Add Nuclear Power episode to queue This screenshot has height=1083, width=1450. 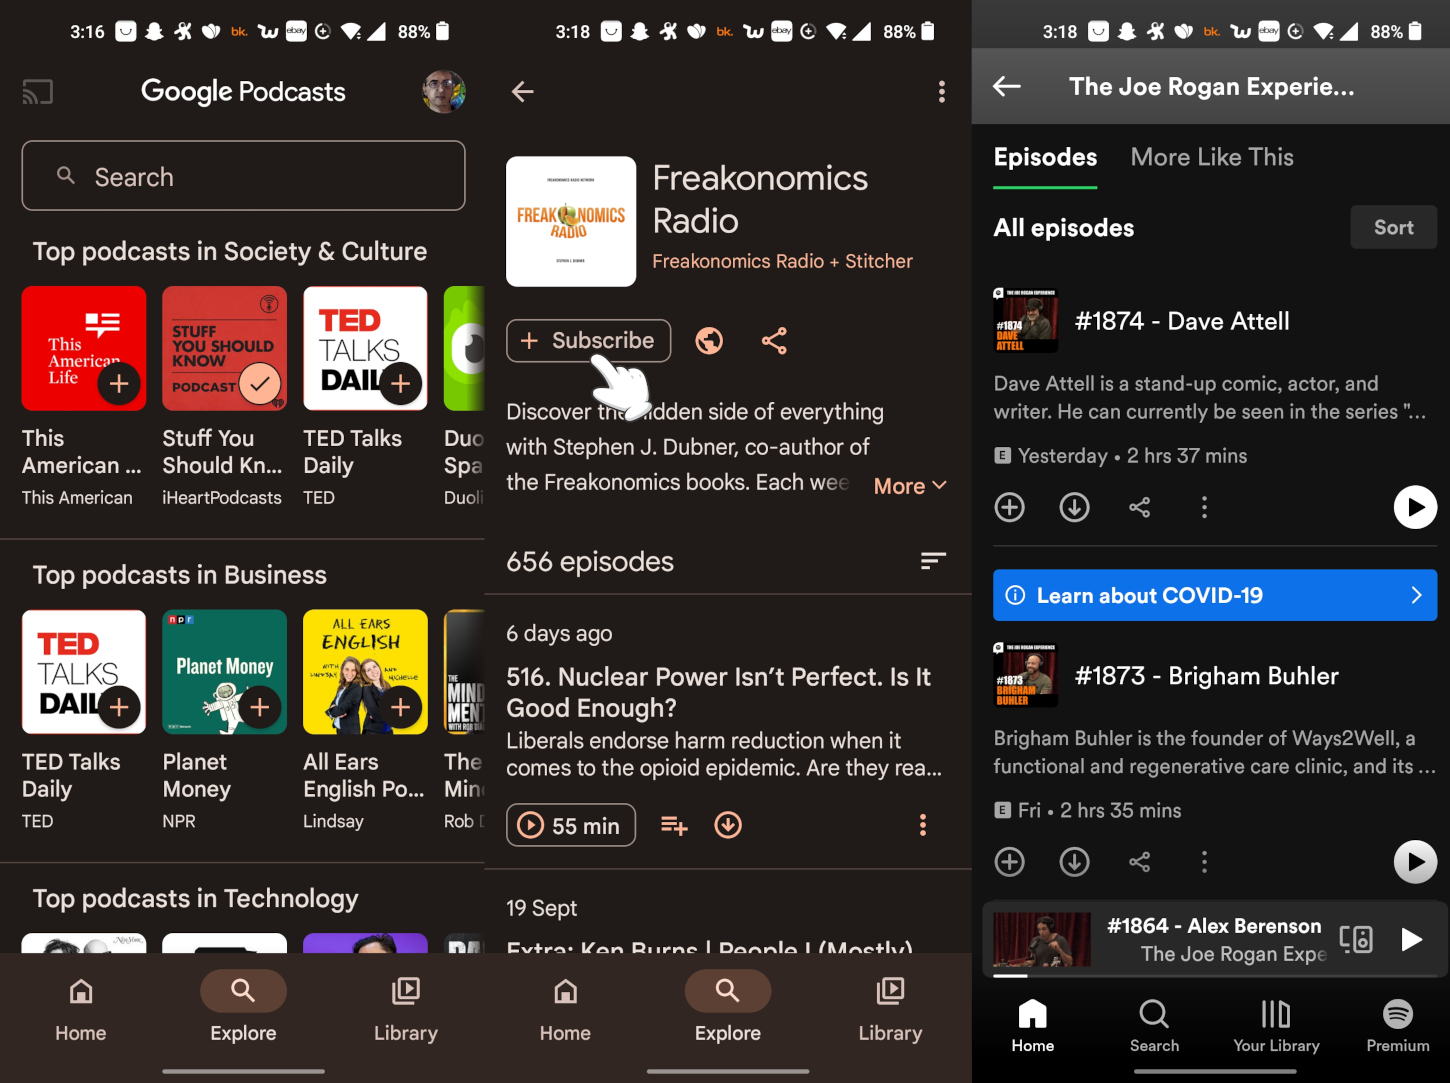[674, 824]
